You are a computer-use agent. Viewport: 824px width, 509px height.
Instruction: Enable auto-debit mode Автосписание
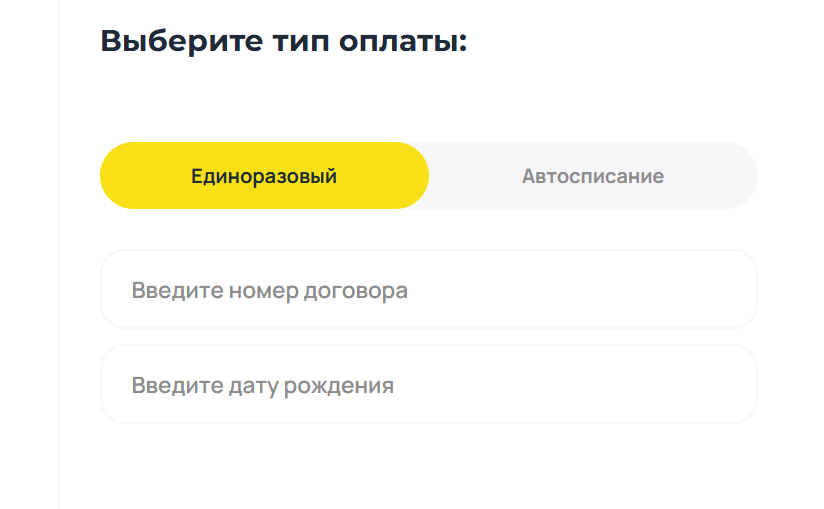pyautogui.click(x=593, y=176)
